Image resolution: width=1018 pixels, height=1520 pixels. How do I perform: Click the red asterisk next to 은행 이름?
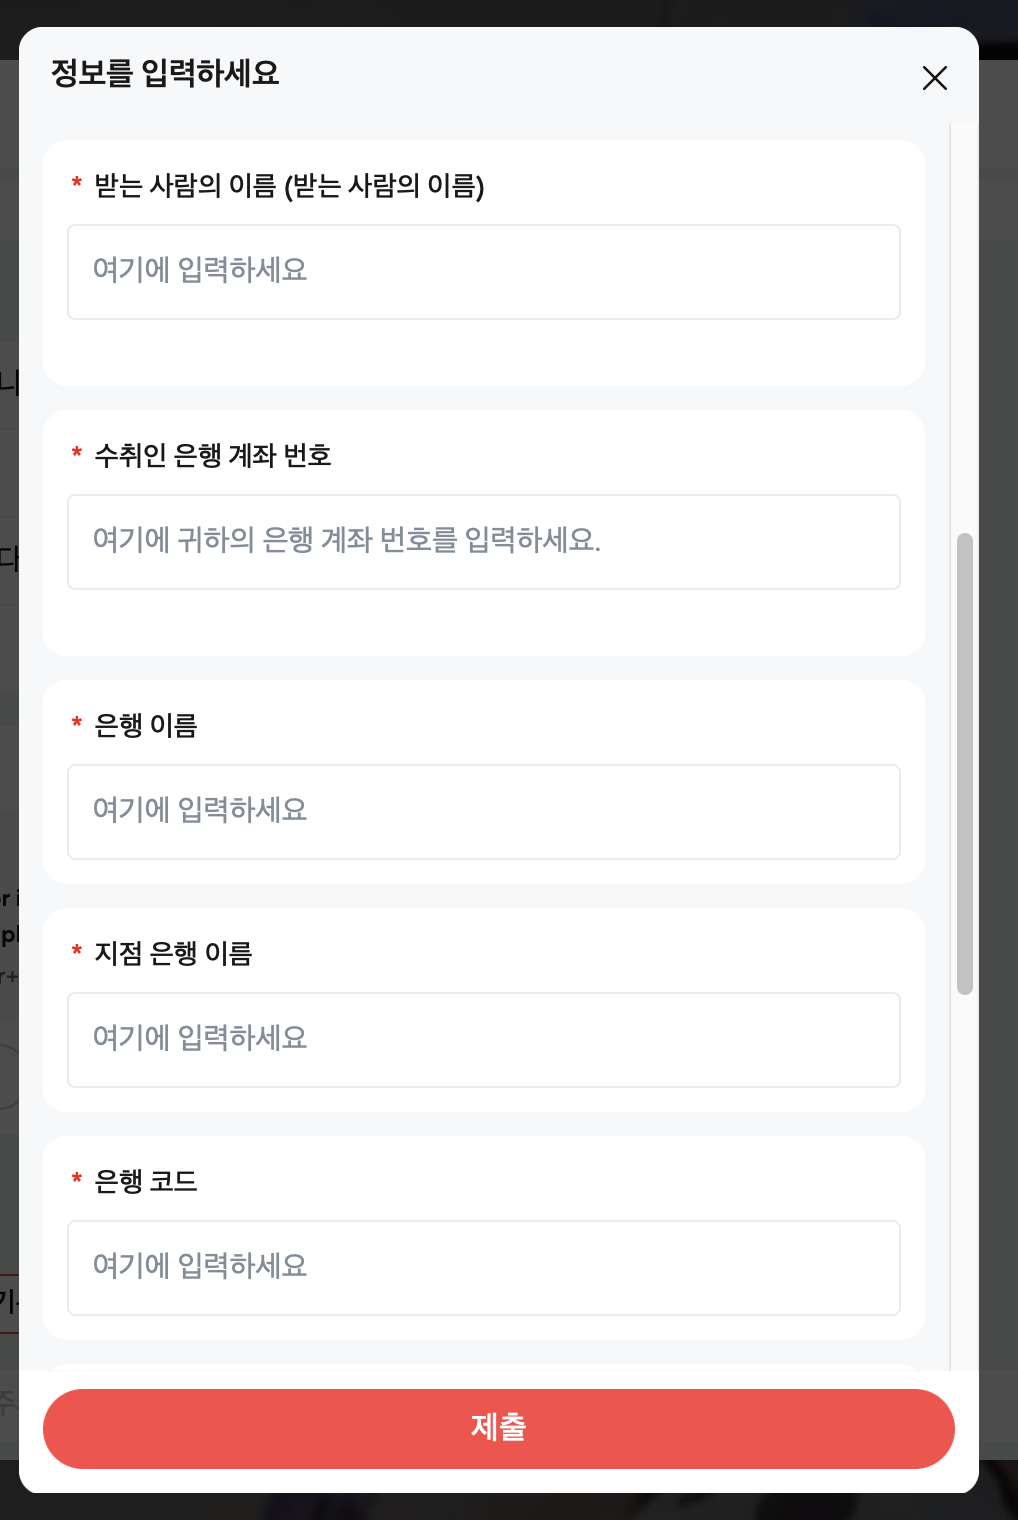77,723
